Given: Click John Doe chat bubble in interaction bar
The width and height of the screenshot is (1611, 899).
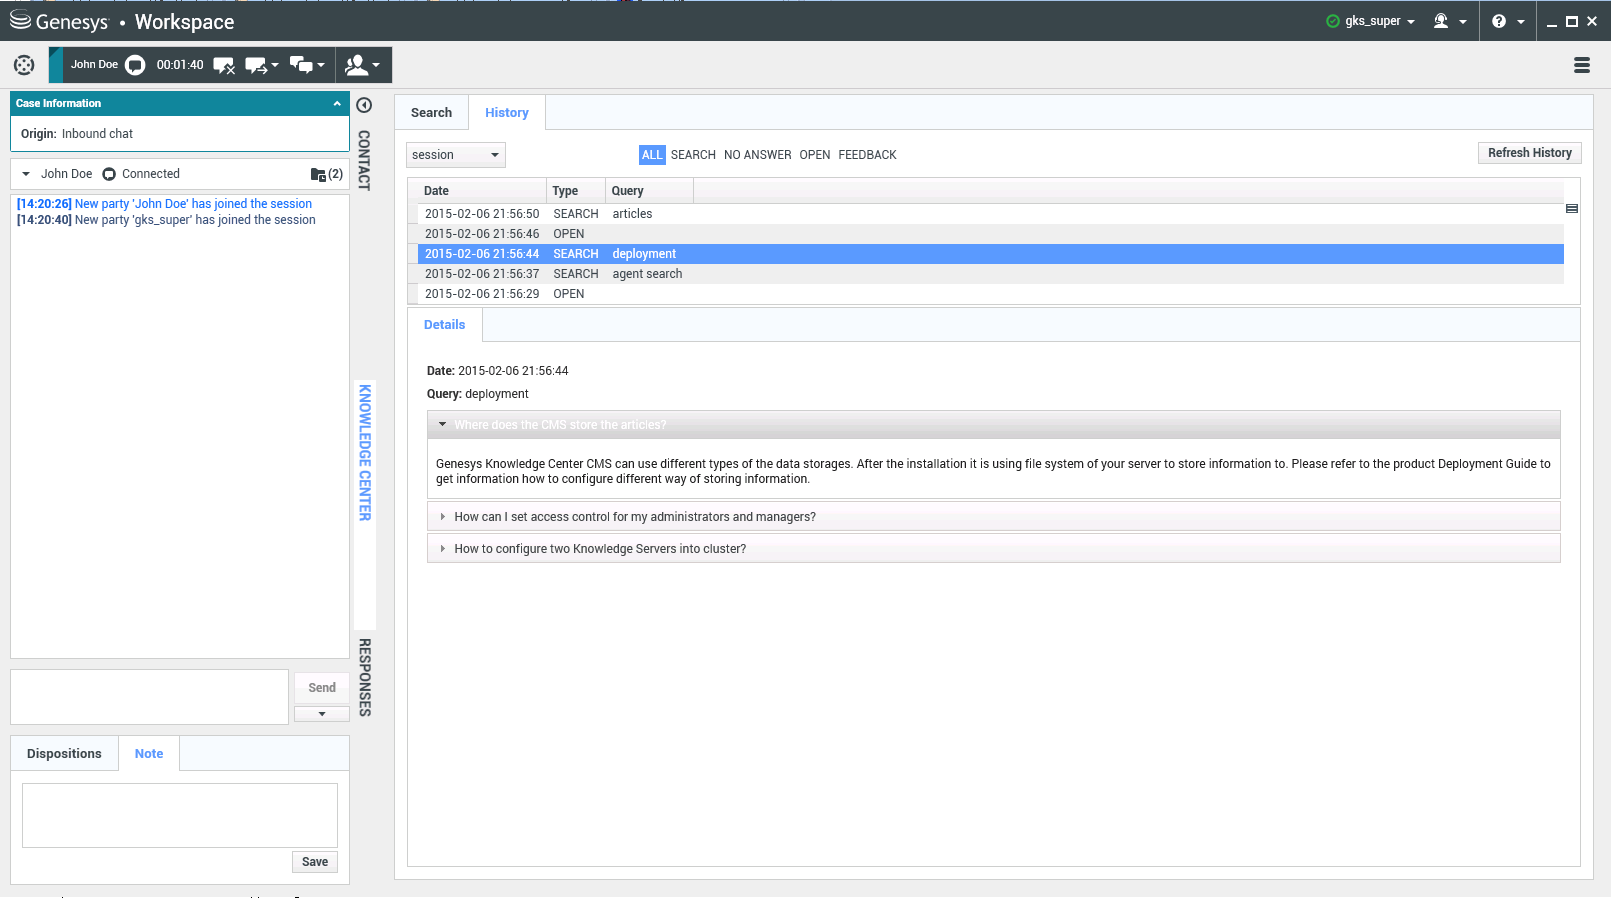Looking at the screenshot, I should [135, 65].
